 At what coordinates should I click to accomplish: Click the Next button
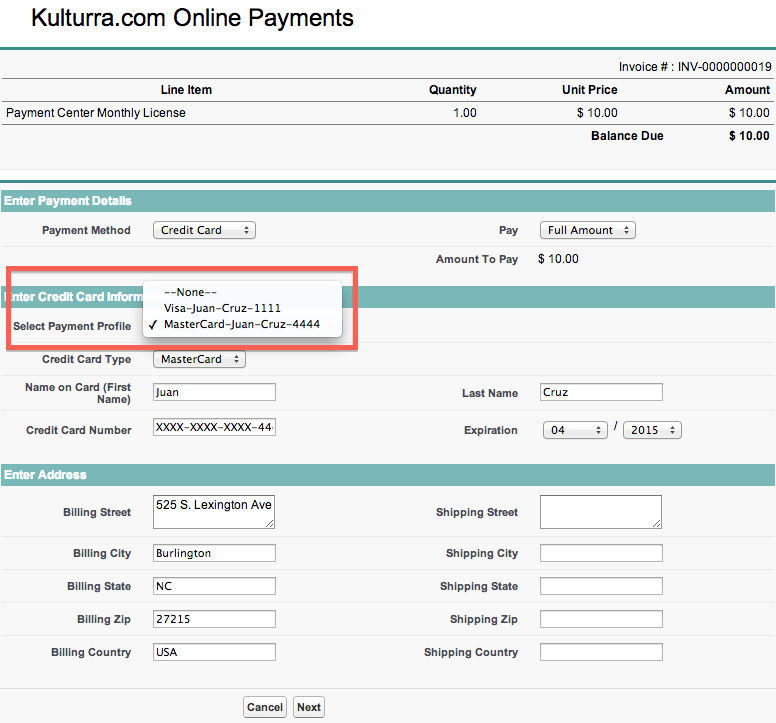point(309,707)
